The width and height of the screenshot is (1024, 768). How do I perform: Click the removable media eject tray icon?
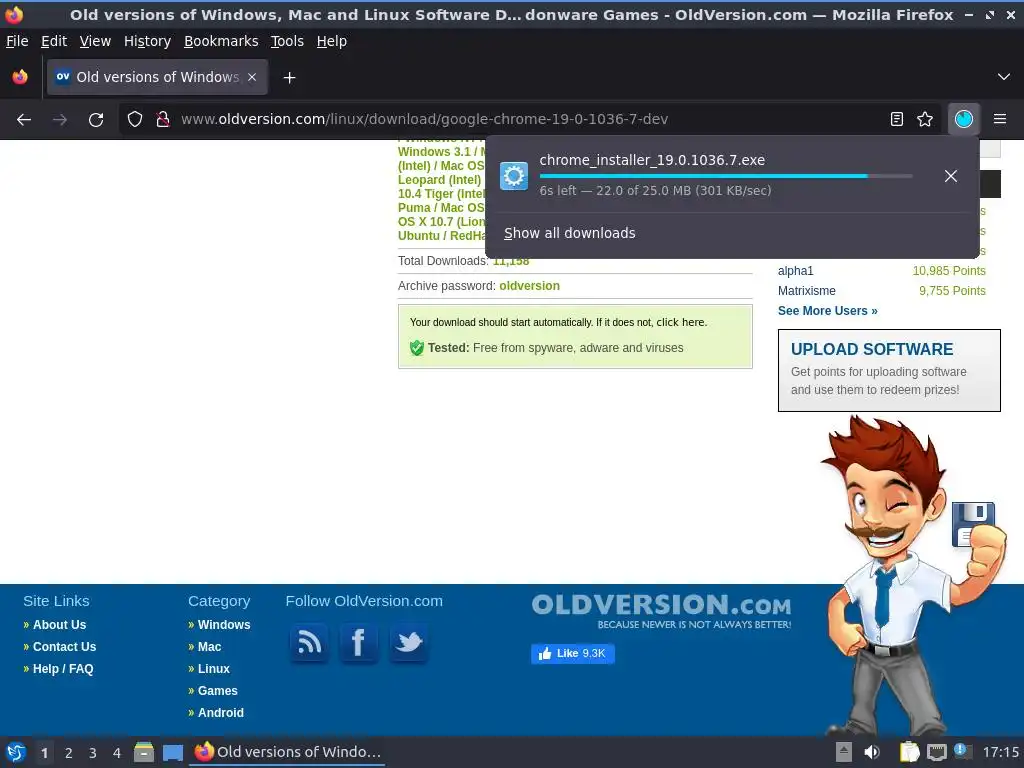844,752
